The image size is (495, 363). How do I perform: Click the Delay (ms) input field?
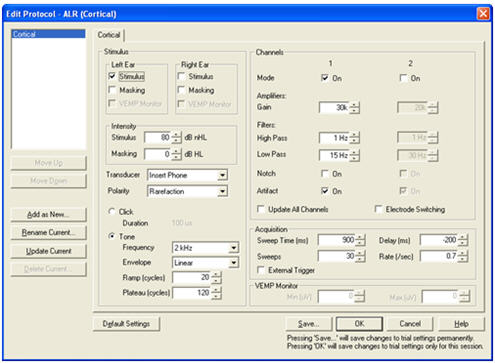click(x=439, y=240)
